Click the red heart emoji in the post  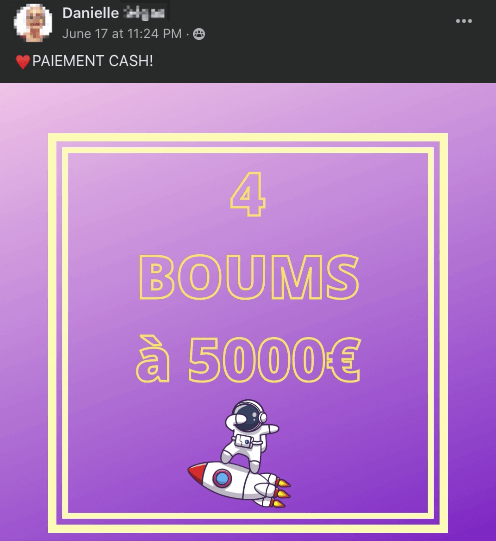(x=23, y=62)
